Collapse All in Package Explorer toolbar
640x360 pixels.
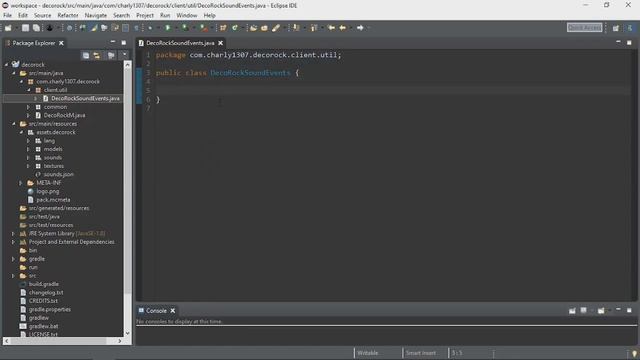click(86, 55)
